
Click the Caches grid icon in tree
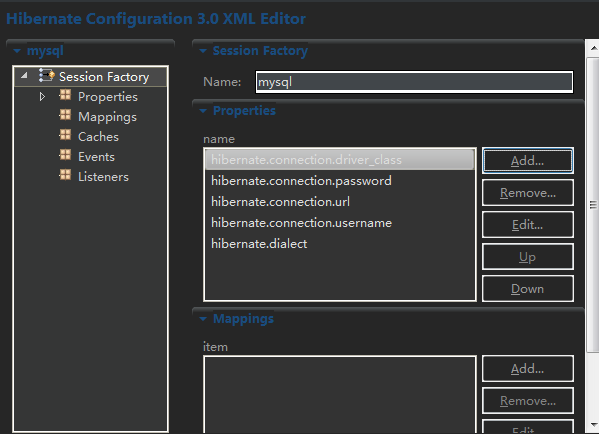click(65, 134)
